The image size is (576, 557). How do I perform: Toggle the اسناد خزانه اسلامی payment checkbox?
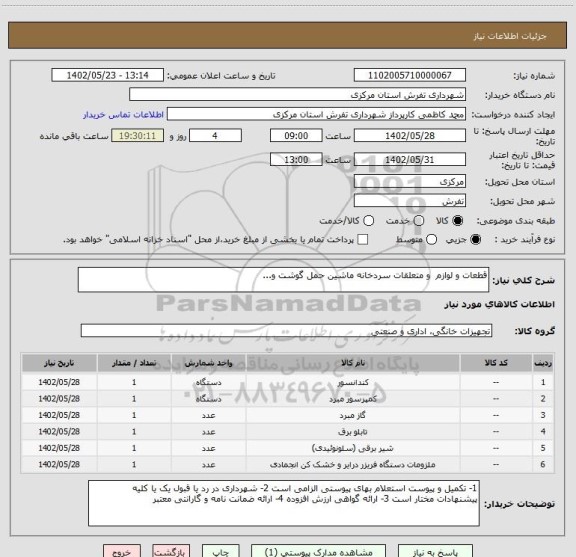[363, 240]
